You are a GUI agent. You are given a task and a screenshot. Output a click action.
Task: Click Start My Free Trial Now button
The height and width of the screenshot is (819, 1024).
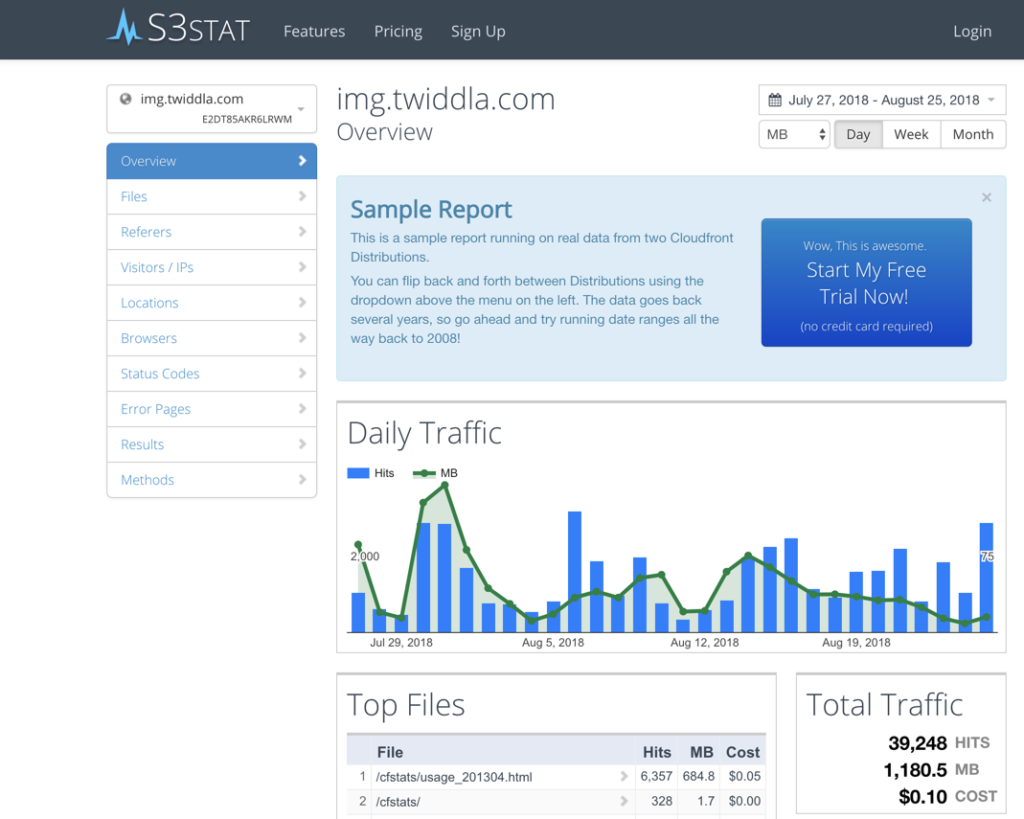pos(866,282)
